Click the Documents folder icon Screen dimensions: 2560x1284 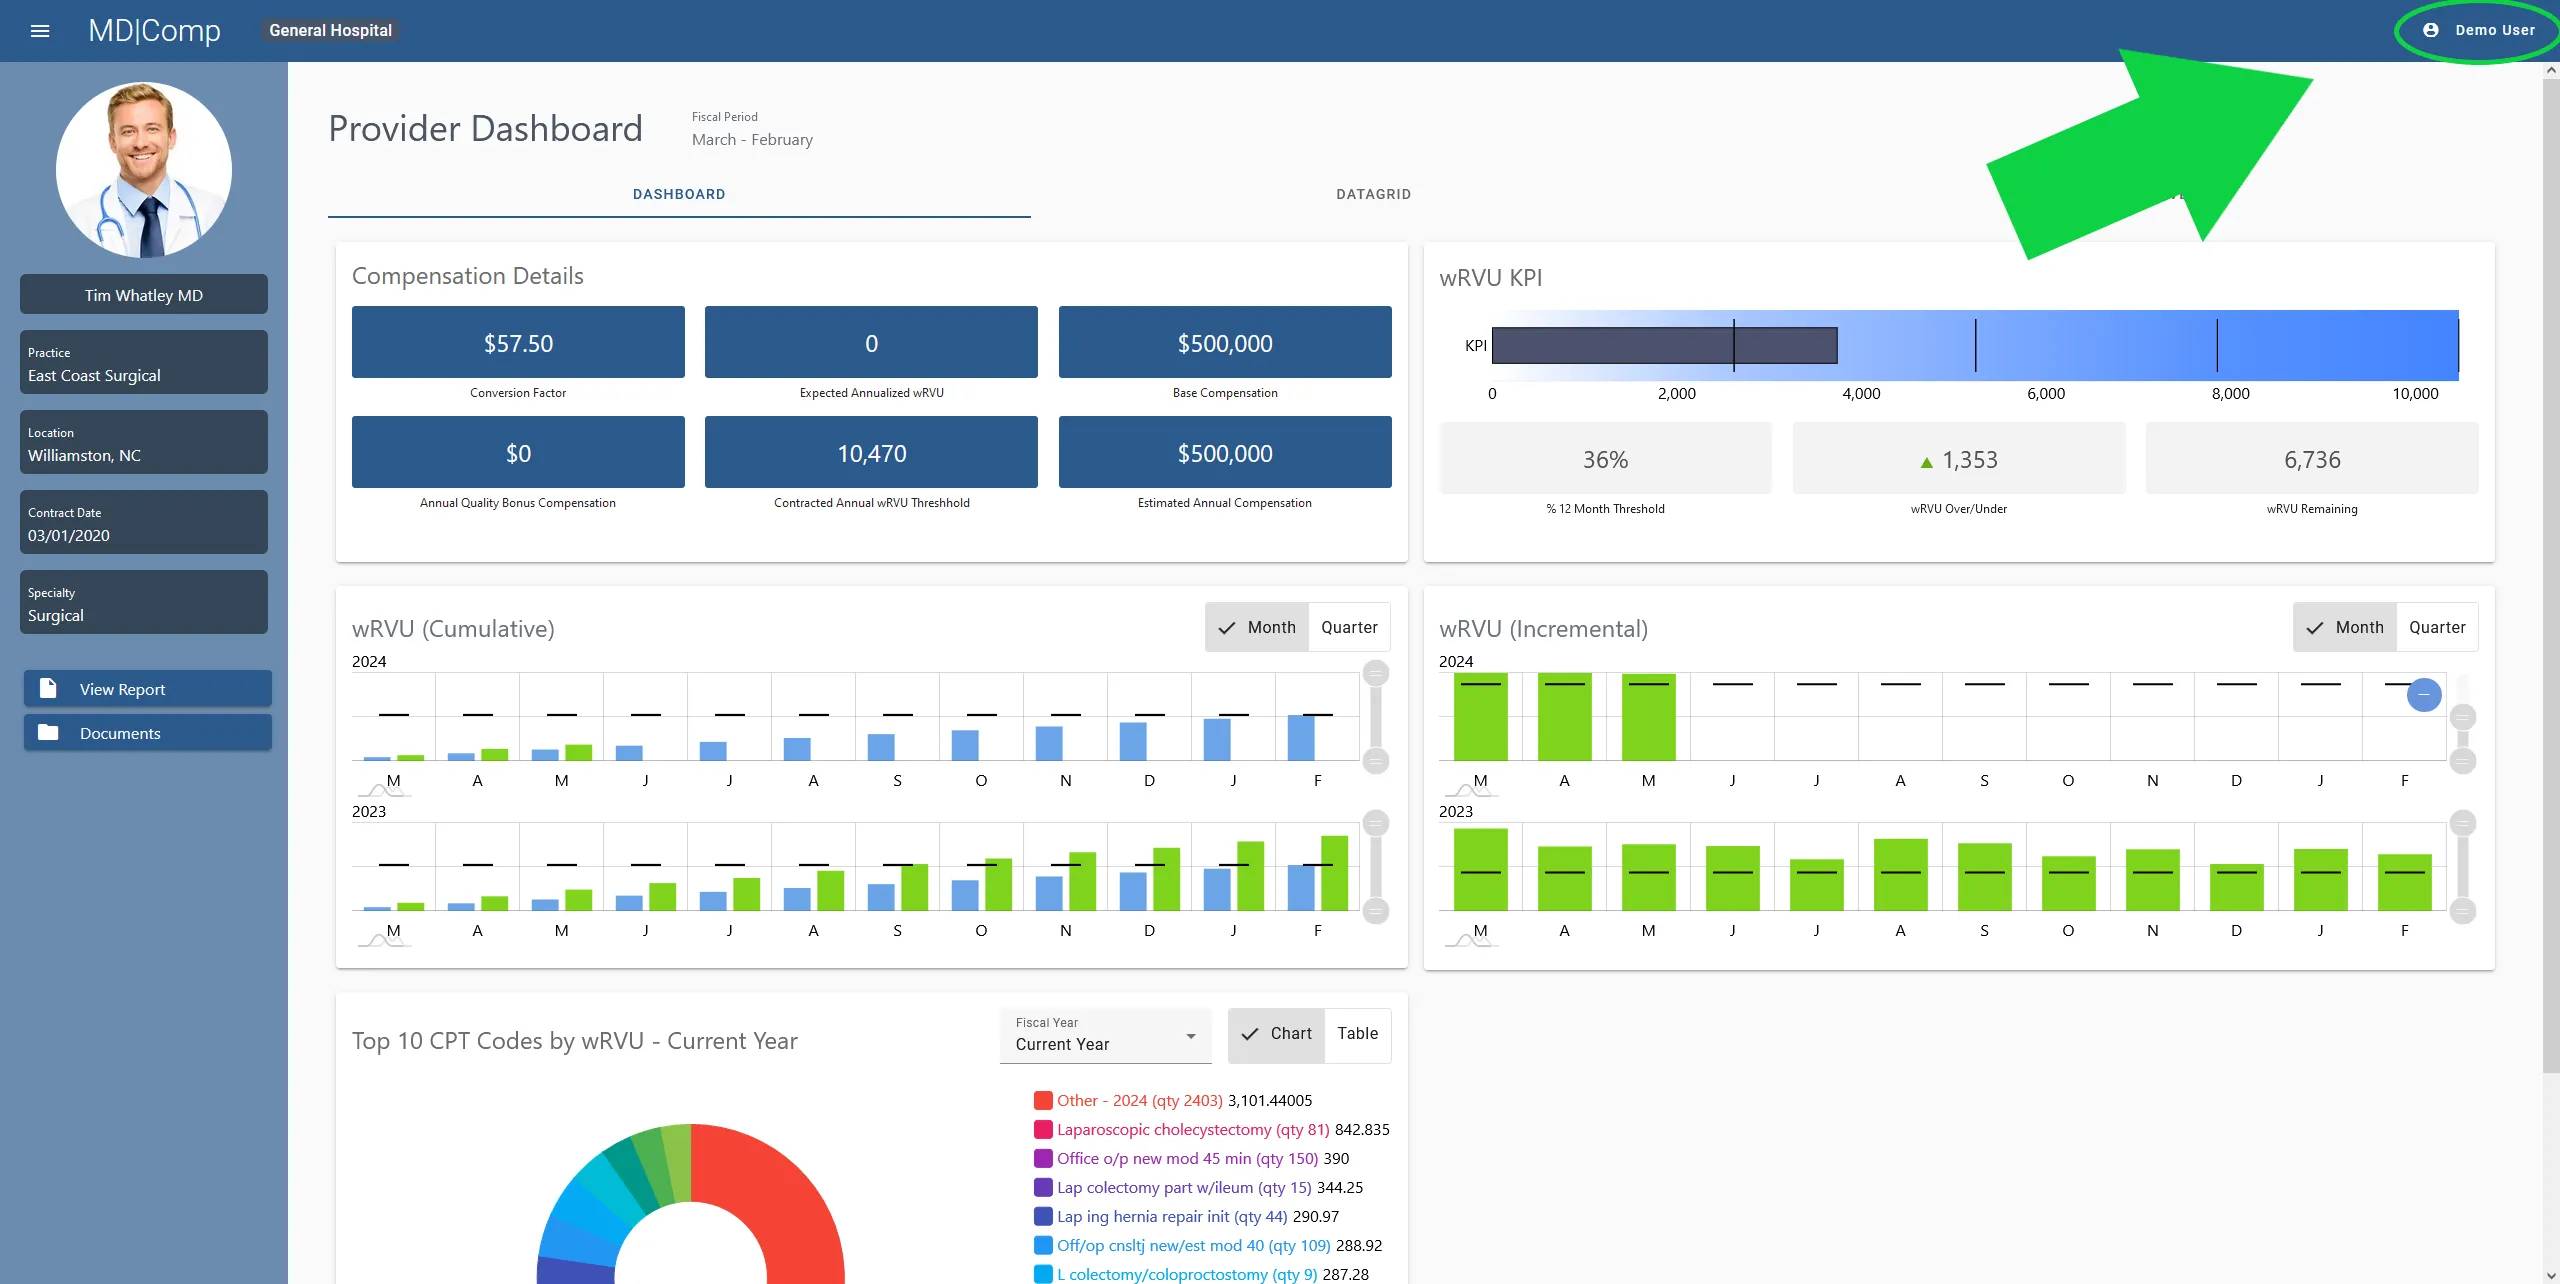pos(48,732)
